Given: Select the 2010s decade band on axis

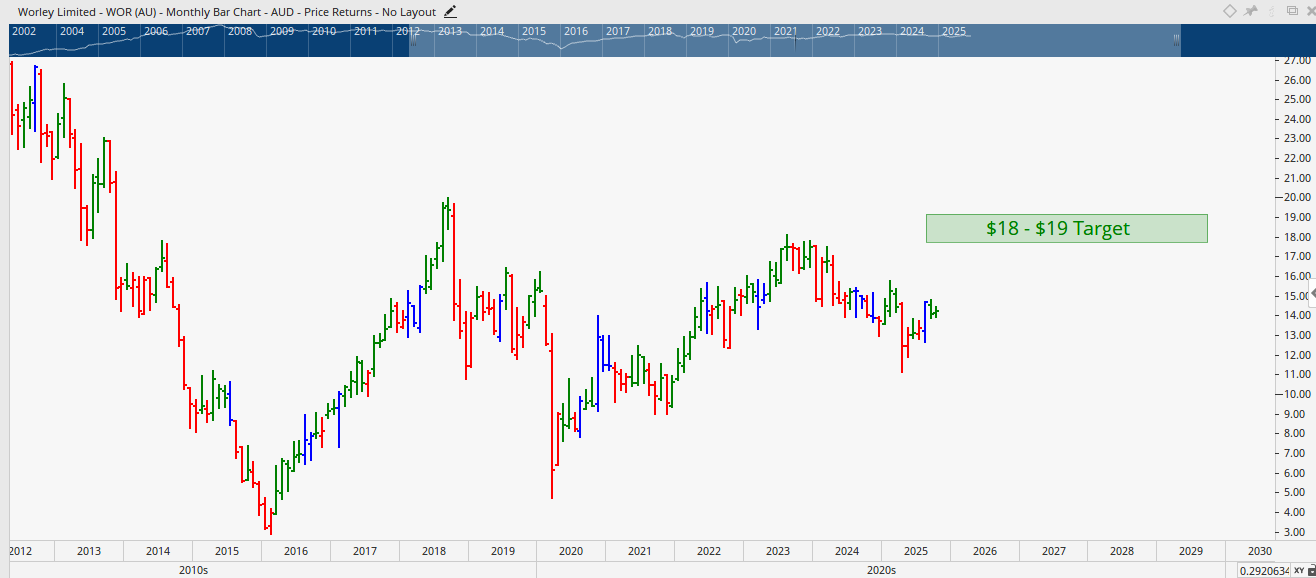Looking at the screenshot, I should coord(193,570).
